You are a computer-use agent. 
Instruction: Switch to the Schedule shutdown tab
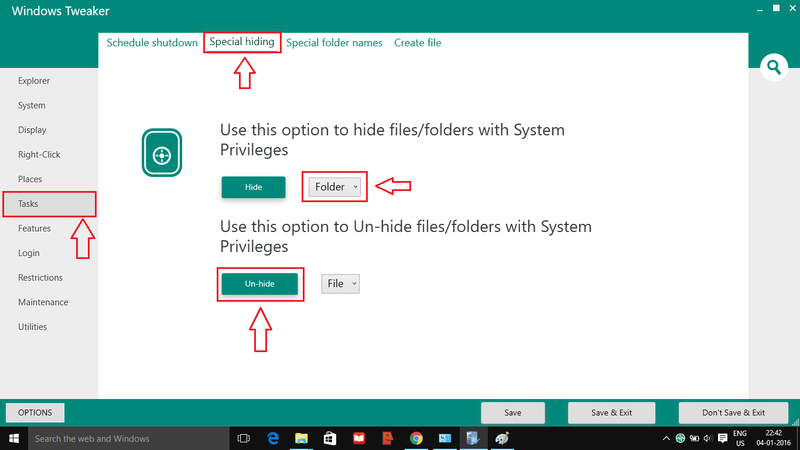152,43
